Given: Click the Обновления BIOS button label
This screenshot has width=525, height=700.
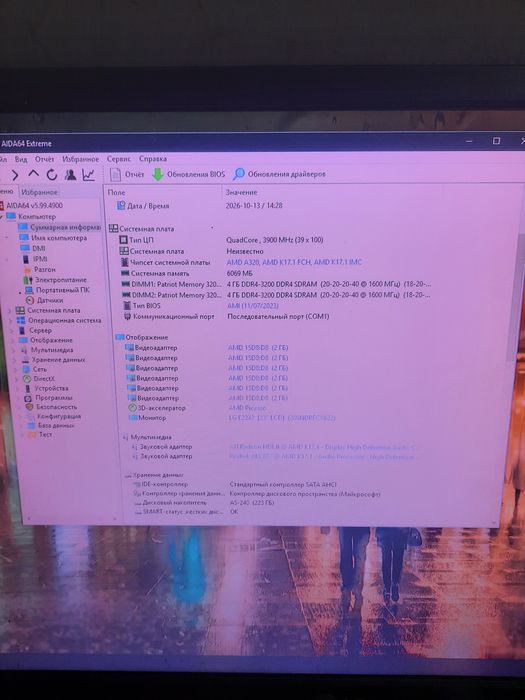Looking at the screenshot, I should tap(196, 174).
